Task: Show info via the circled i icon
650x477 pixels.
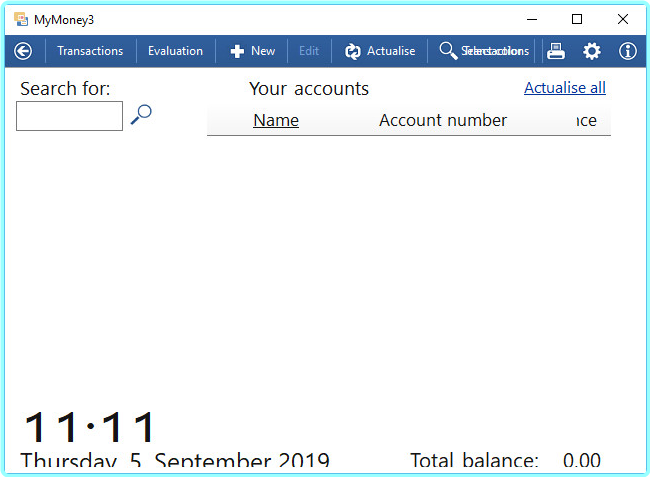Action: pyautogui.click(x=628, y=51)
